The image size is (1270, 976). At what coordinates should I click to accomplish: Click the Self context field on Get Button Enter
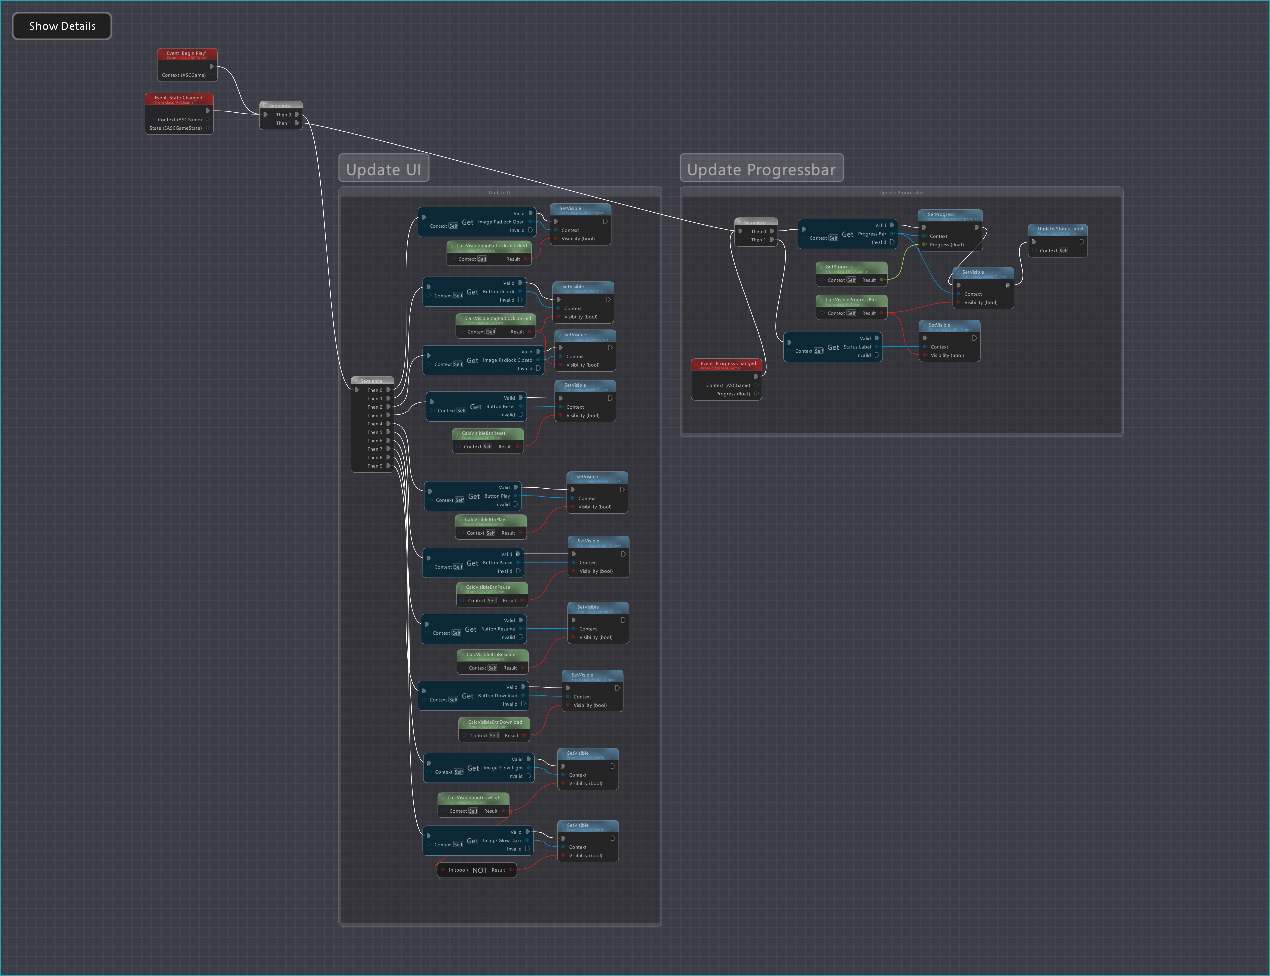[459, 410]
